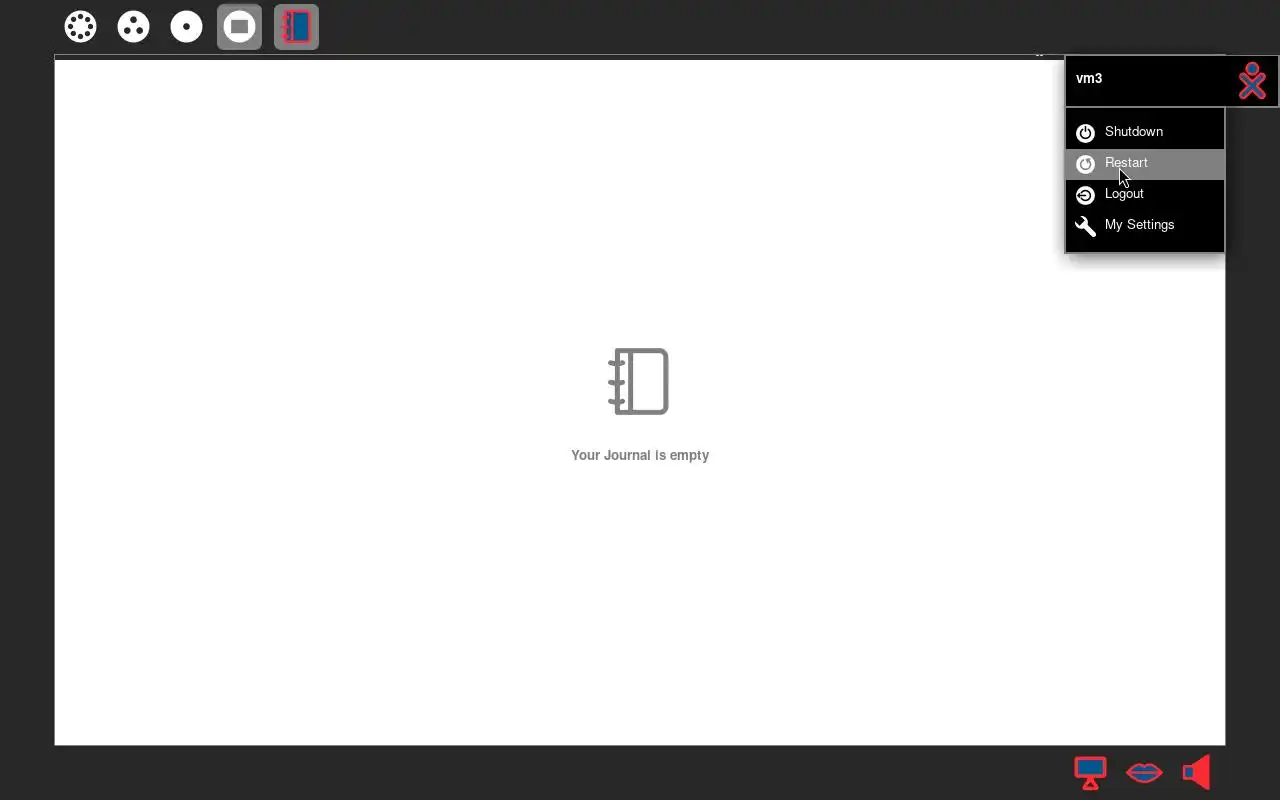The width and height of the screenshot is (1280, 800).
Task: Select the Activity view icon
Action: pyautogui.click(x=239, y=27)
